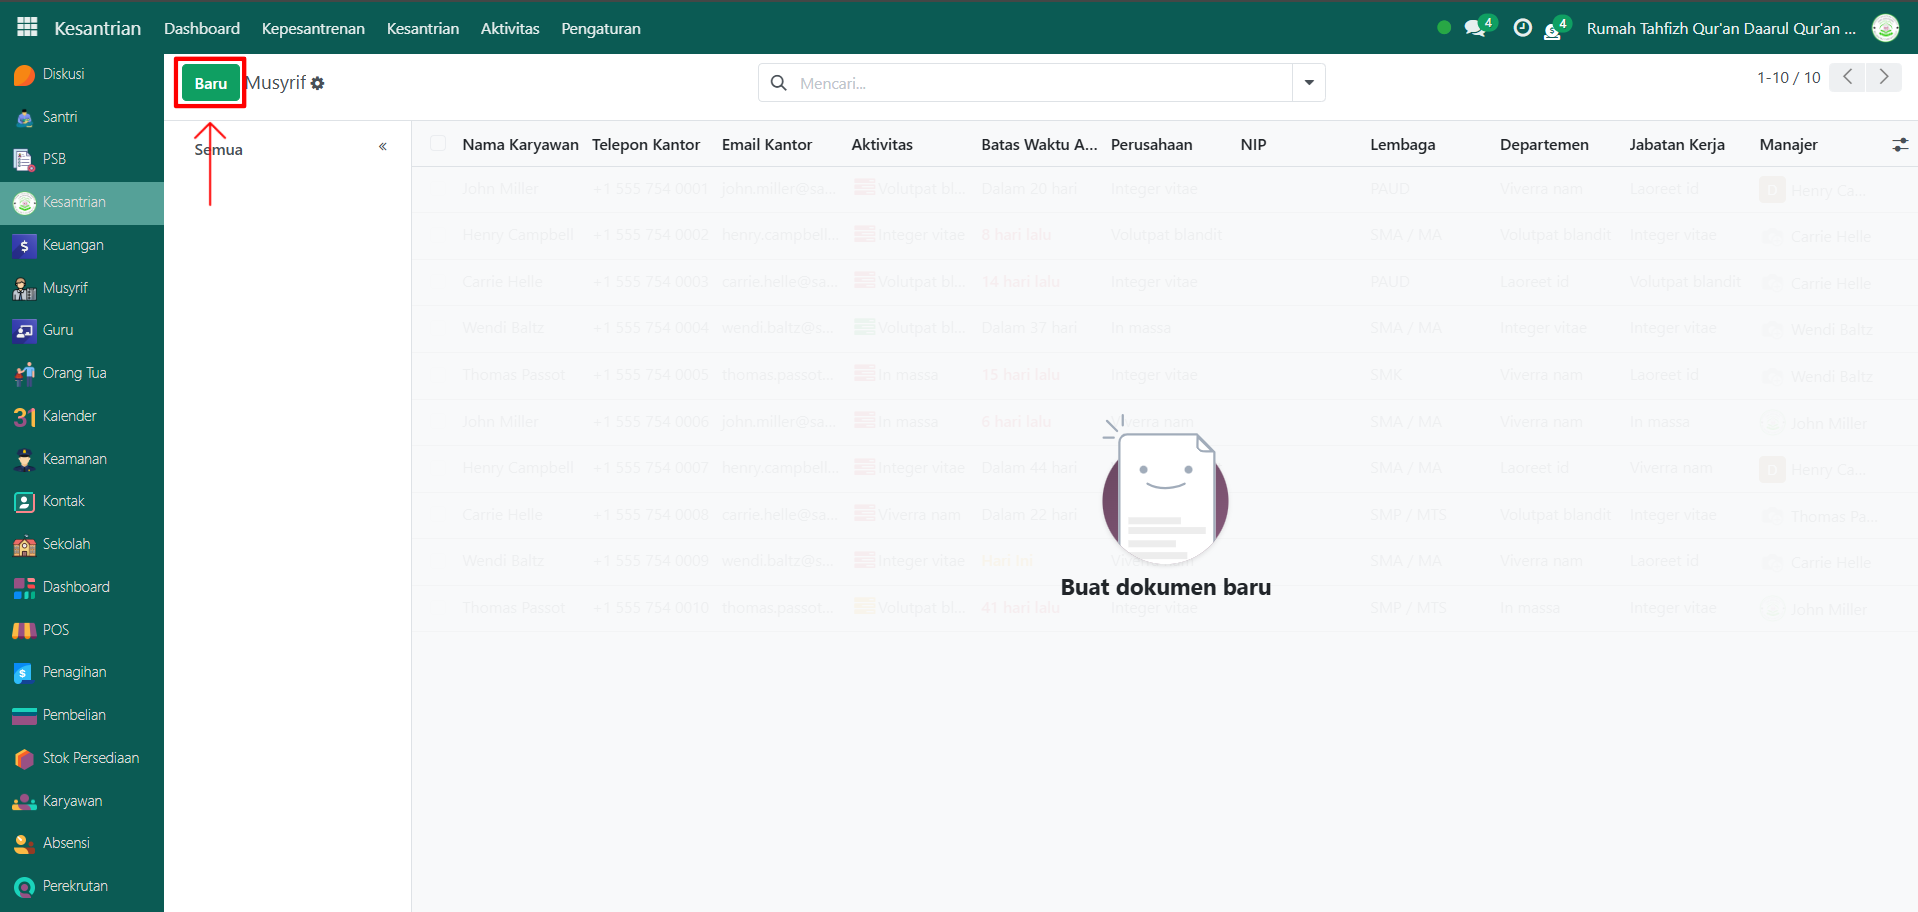Open the apps grid menu icon
The image size is (1918, 912).
pyautogui.click(x=27, y=27)
